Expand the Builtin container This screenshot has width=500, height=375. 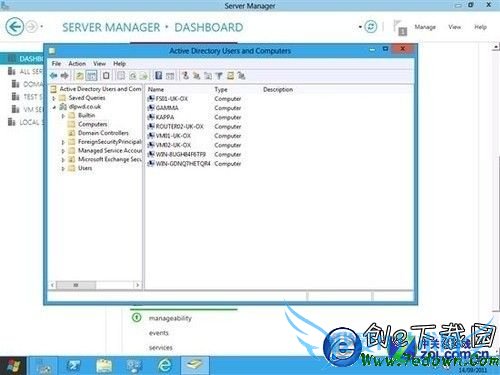63,116
